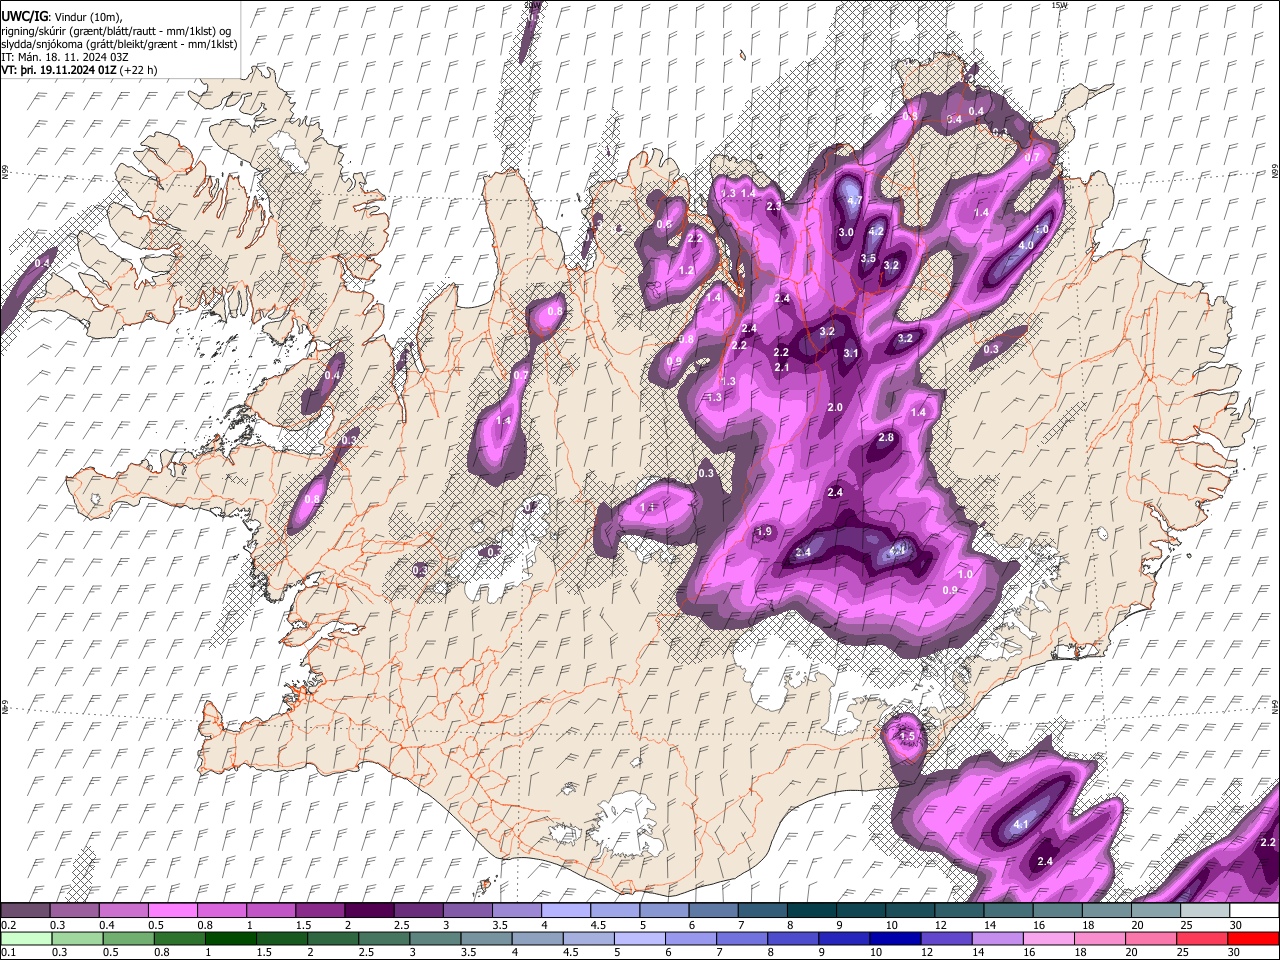
Task: Click the 0.1 label in the bottom legend
Action: [x=9, y=952]
